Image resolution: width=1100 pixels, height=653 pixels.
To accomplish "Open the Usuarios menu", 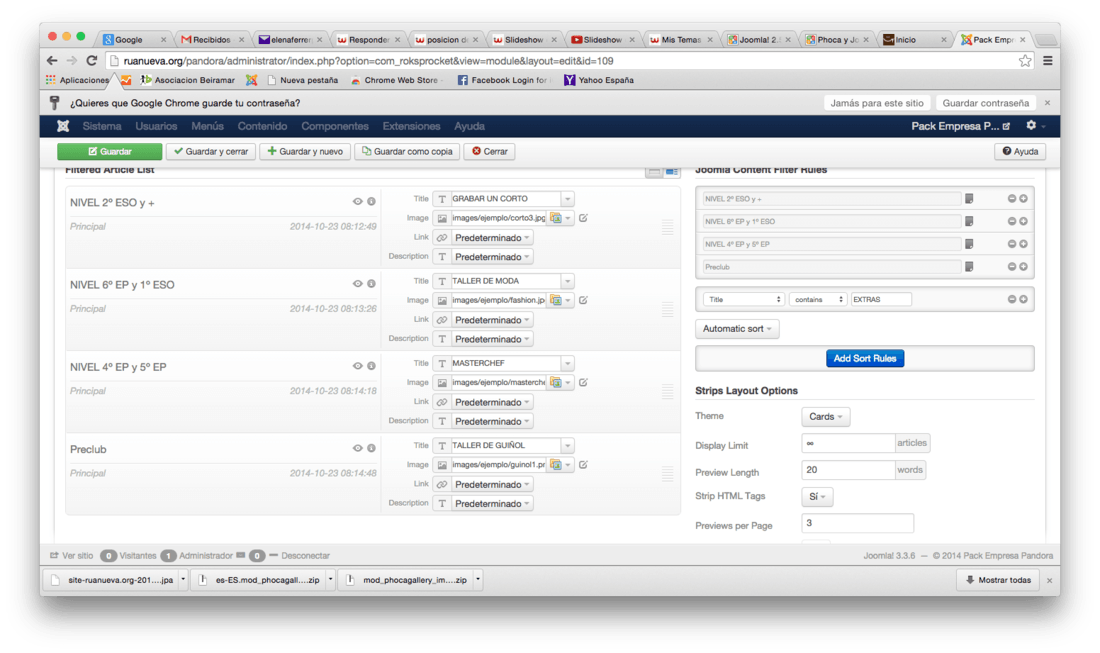I will click(156, 126).
